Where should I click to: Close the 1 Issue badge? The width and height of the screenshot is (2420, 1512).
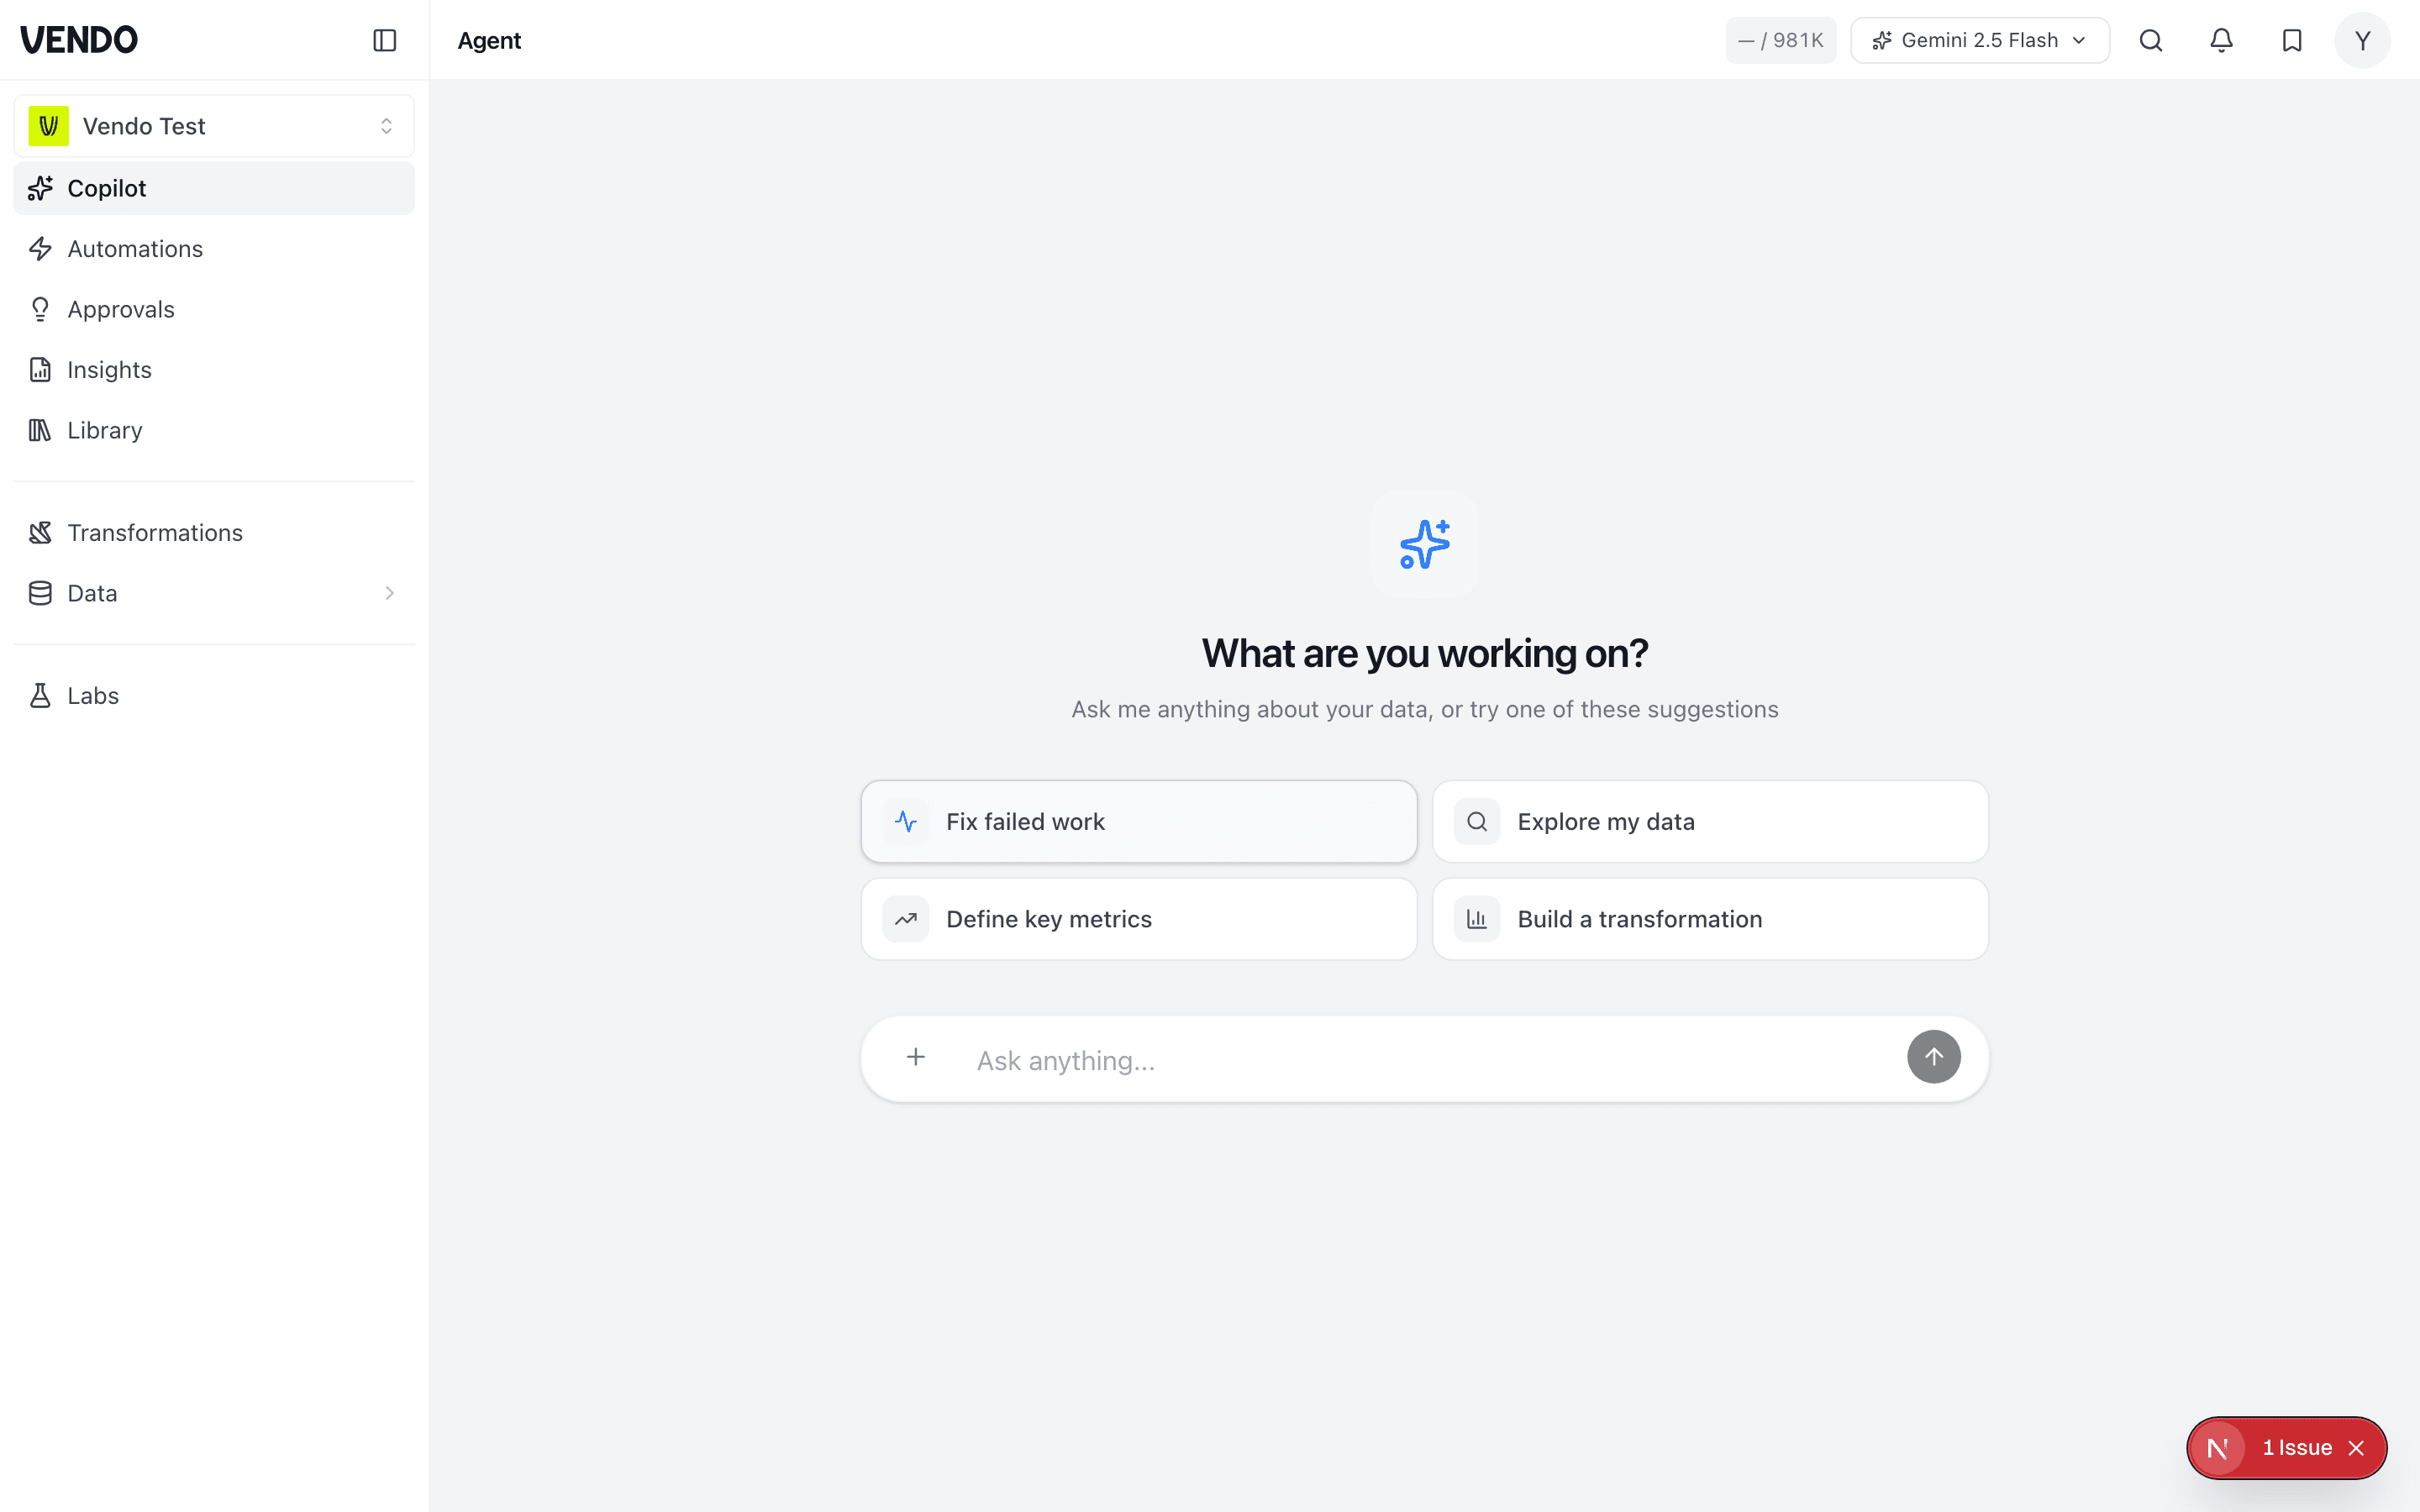tap(2356, 1448)
